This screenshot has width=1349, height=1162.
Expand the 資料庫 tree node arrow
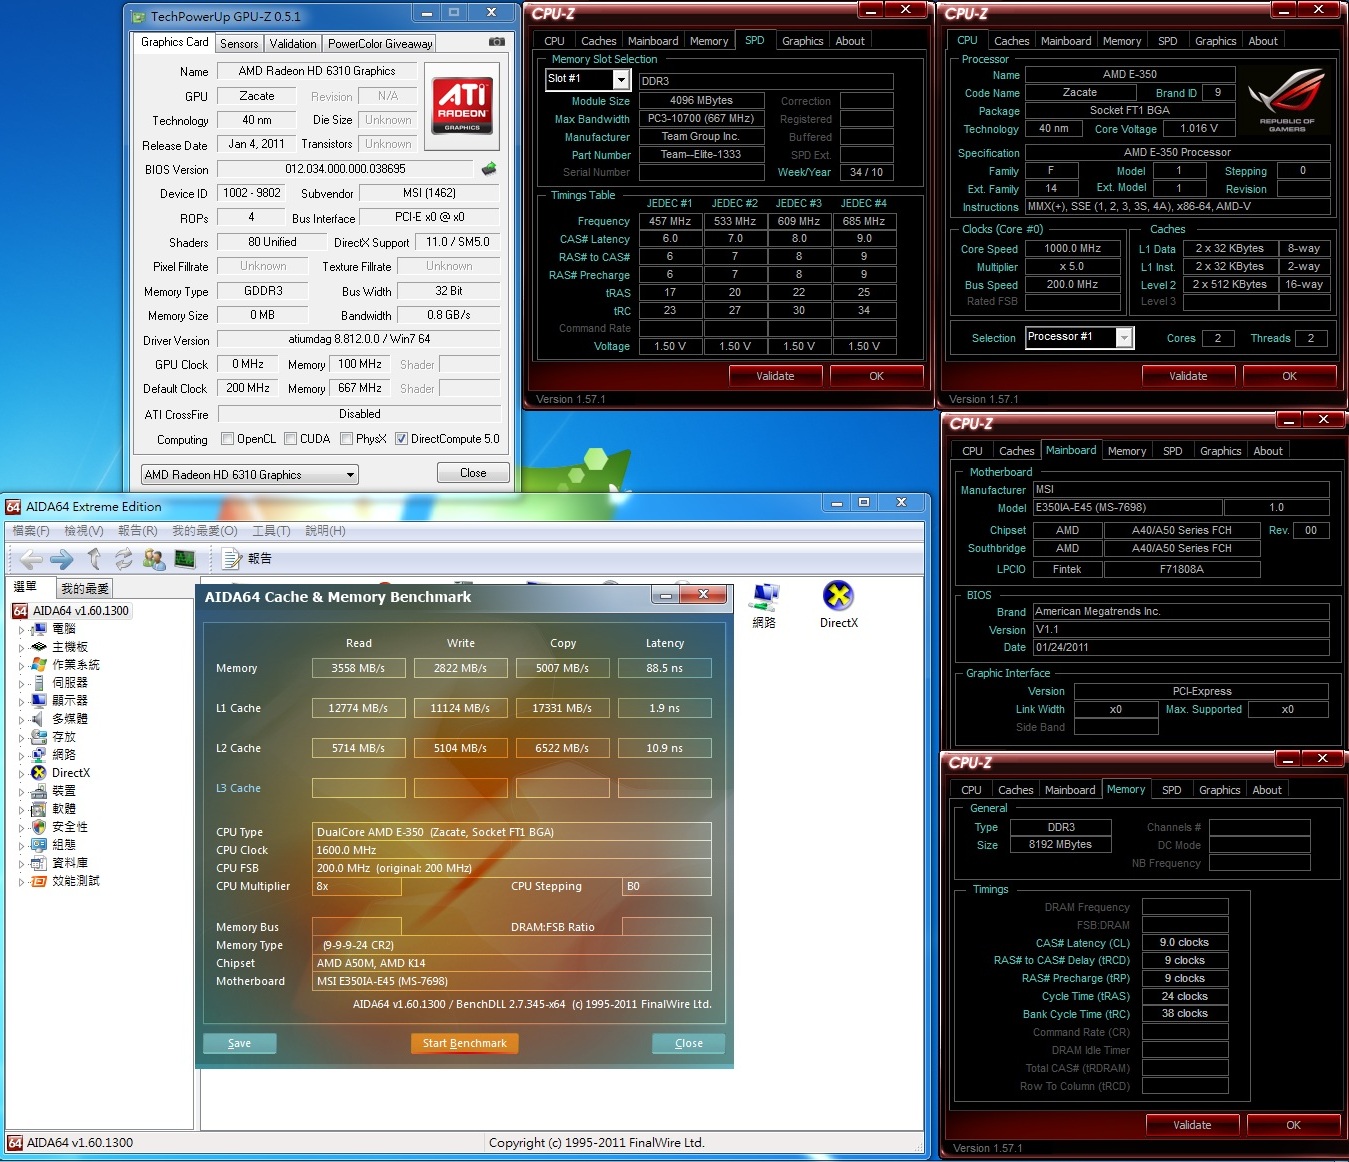(x=21, y=864)
